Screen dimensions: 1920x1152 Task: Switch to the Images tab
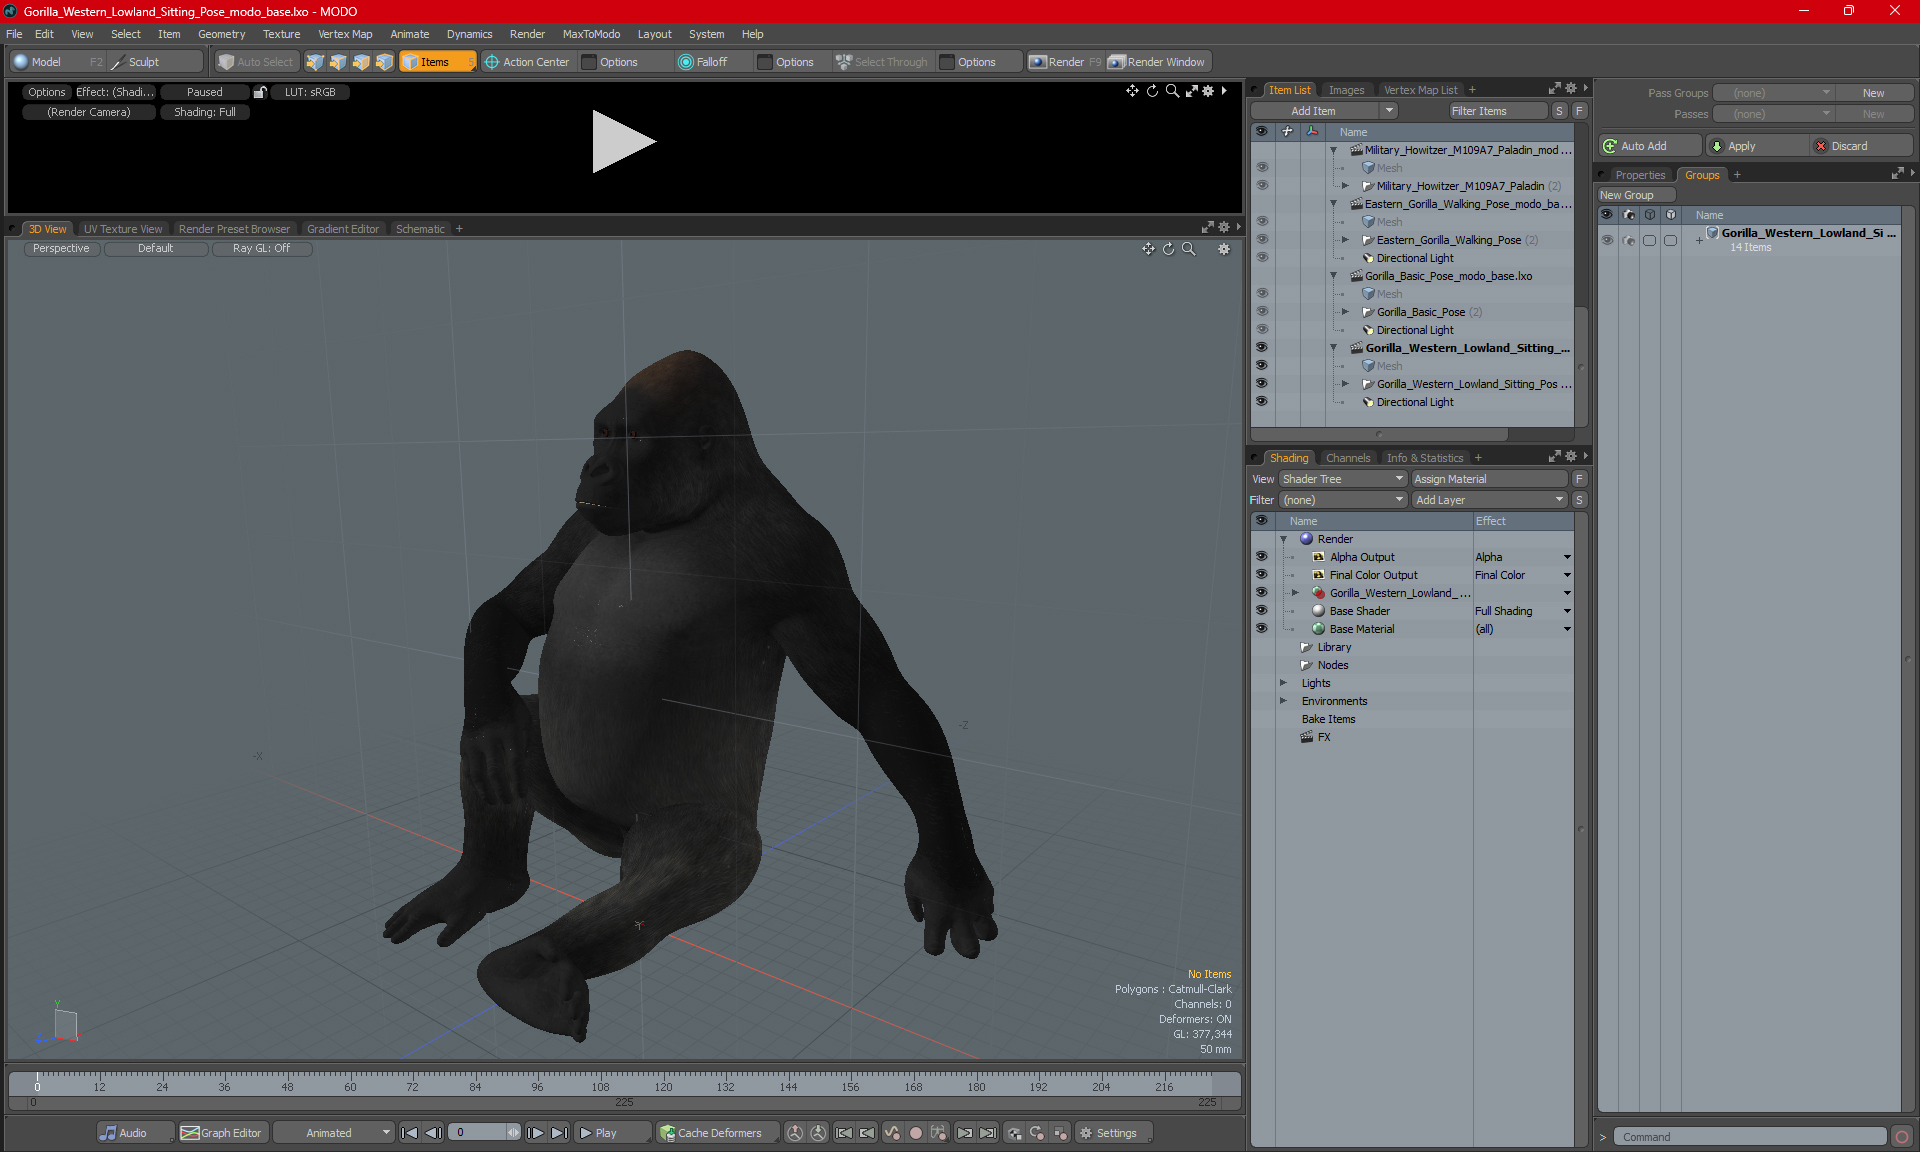point(1346,90)
